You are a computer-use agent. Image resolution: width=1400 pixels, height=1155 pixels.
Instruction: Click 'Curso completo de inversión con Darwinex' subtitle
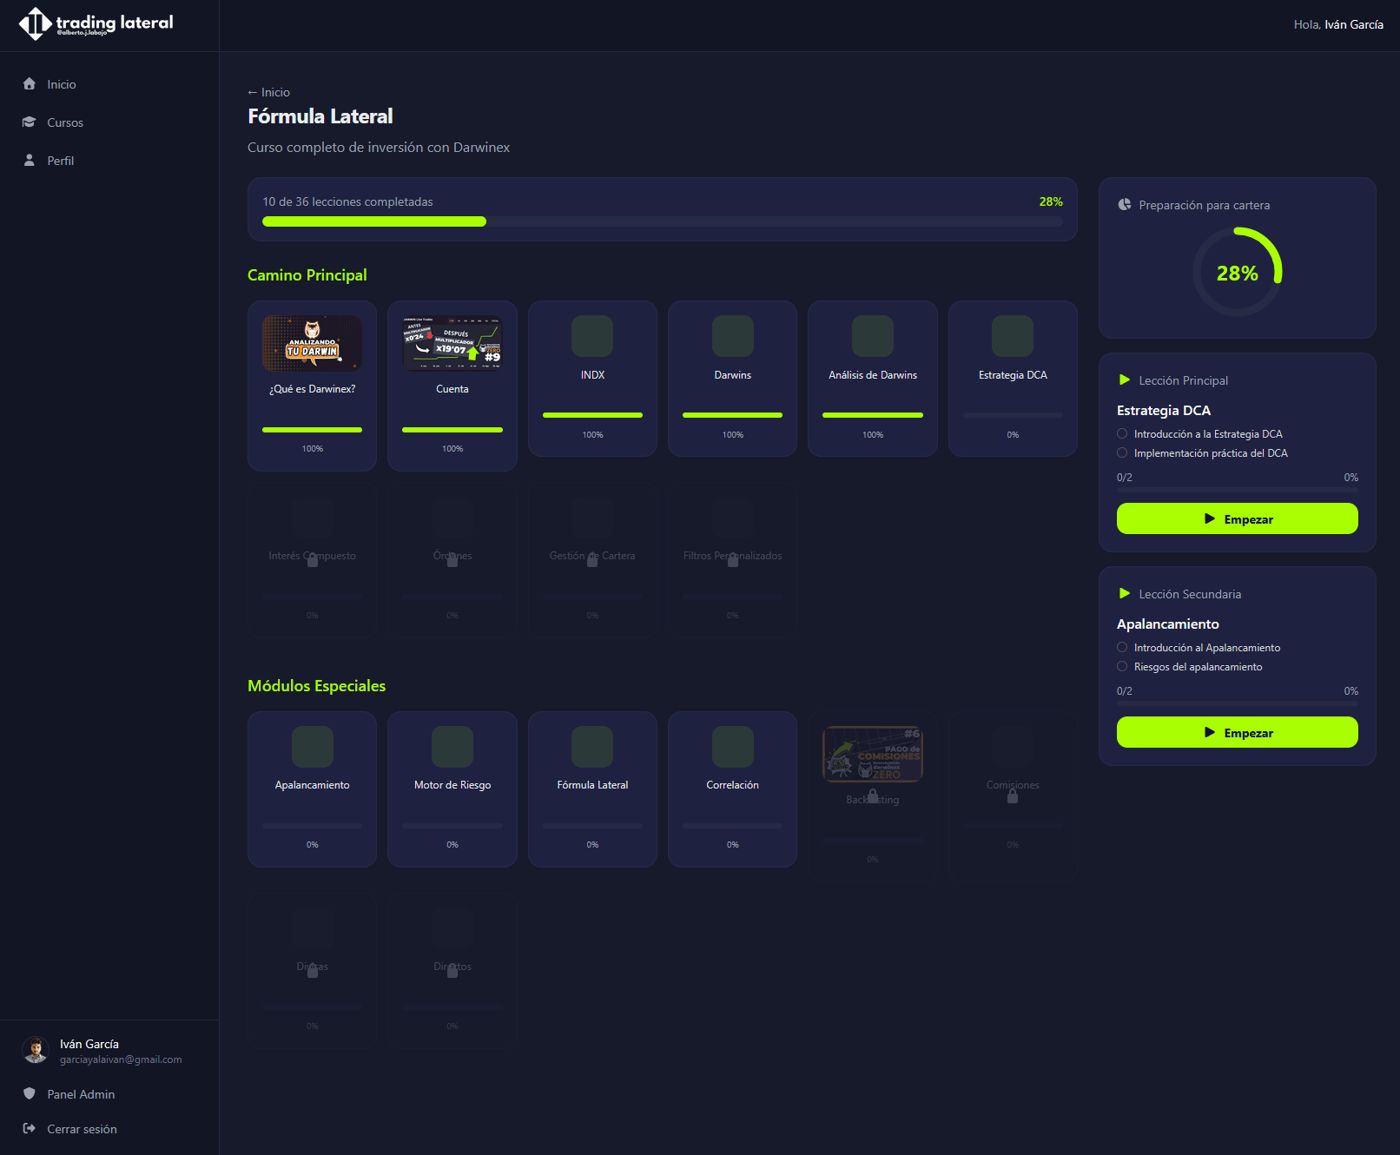pos(378,147)
